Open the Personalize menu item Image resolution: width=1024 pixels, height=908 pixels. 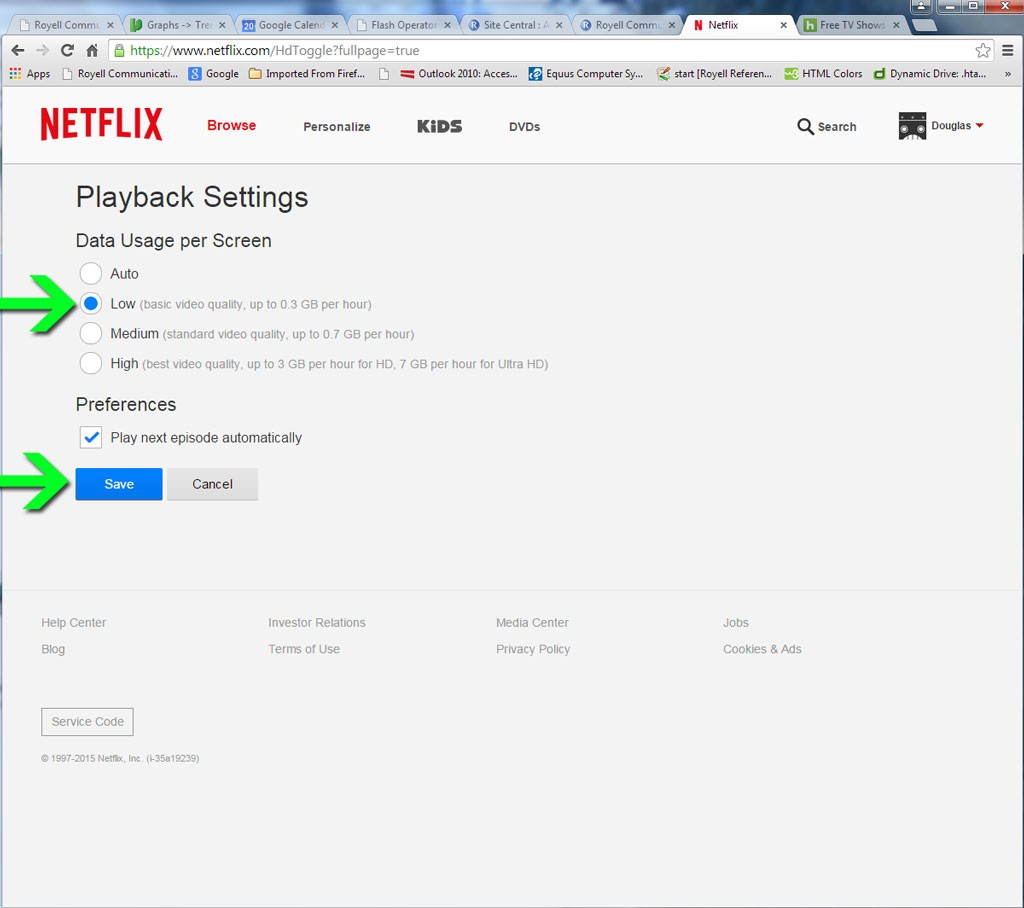(337, 127)
